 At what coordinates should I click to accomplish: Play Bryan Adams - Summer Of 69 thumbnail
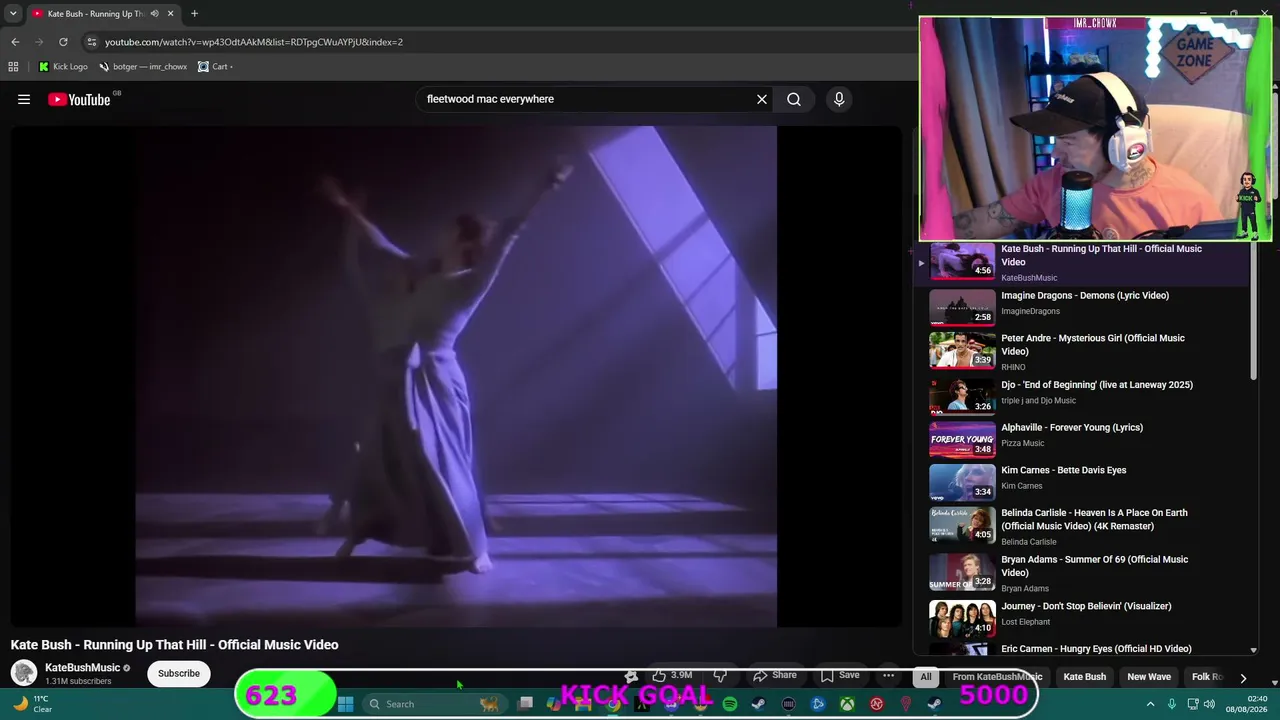pyautogui.click(x=962, y=572)
